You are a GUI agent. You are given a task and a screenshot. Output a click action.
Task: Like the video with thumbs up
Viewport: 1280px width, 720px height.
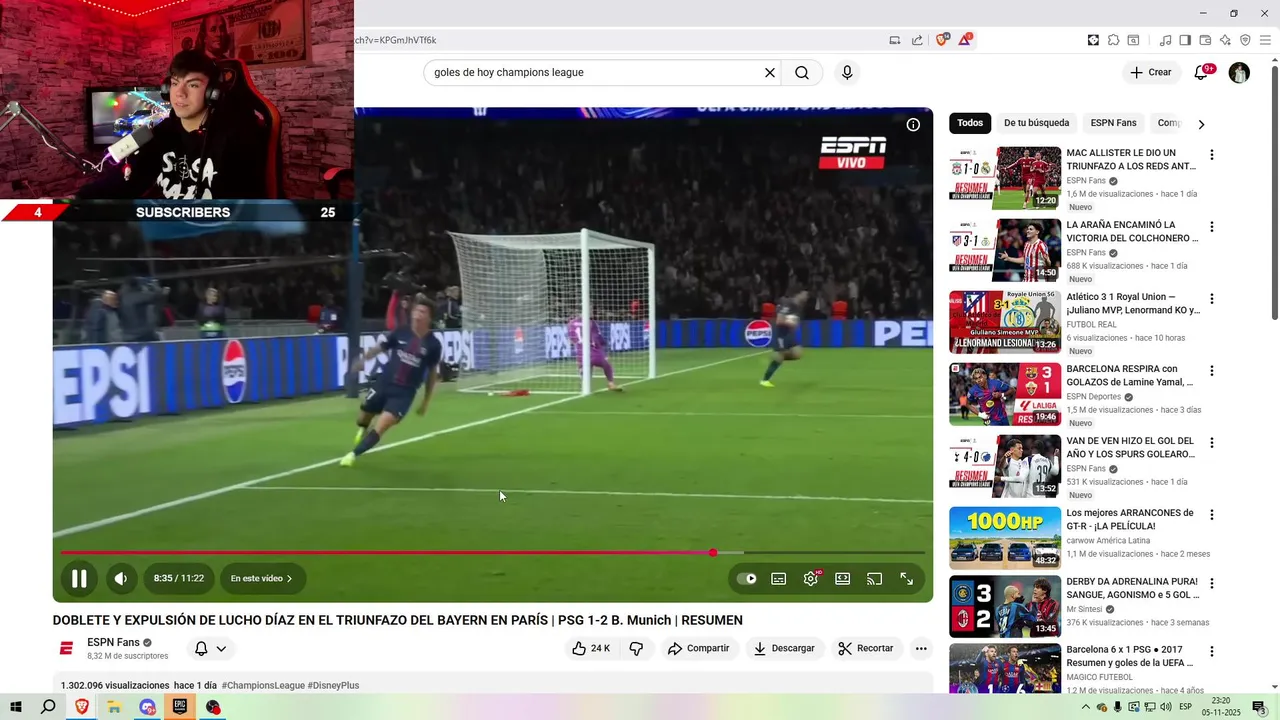tap(591, 648)
